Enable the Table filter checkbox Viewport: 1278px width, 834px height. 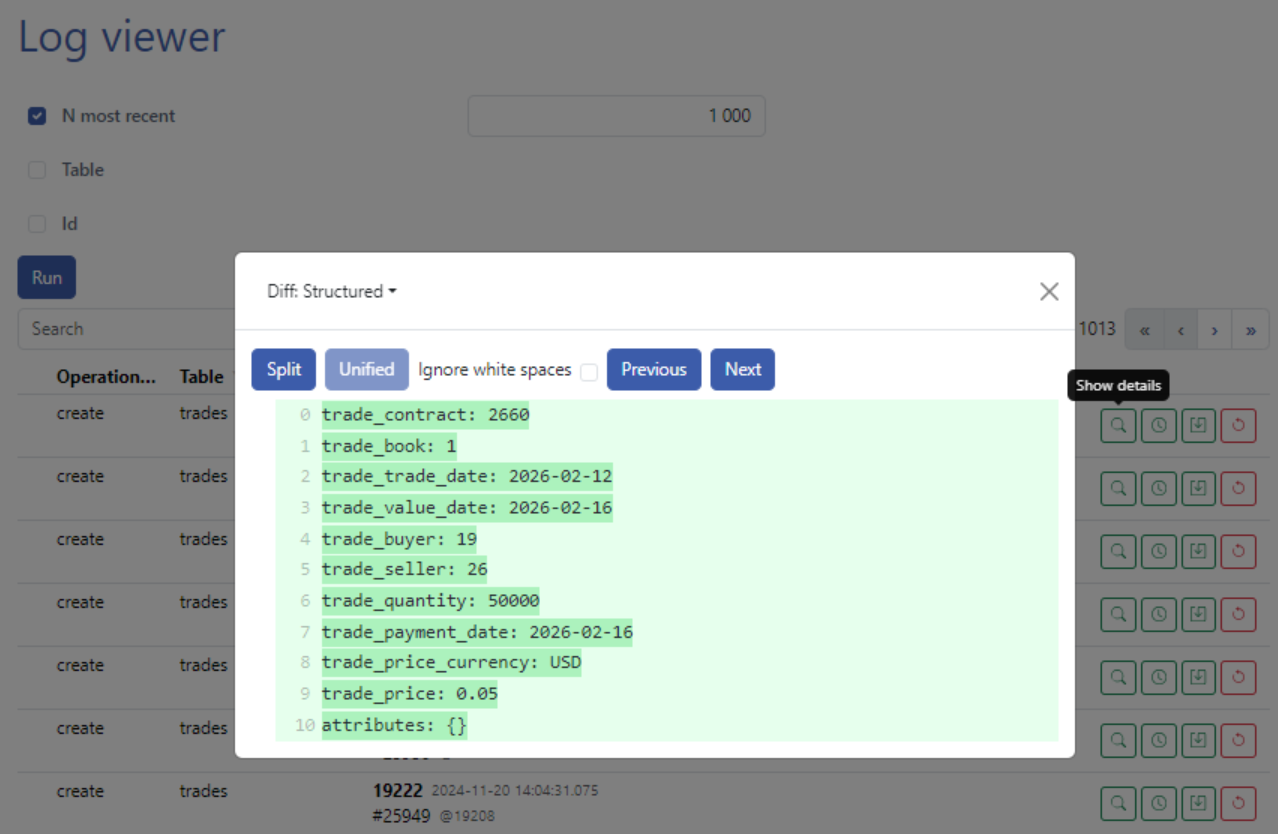point(37,170)
